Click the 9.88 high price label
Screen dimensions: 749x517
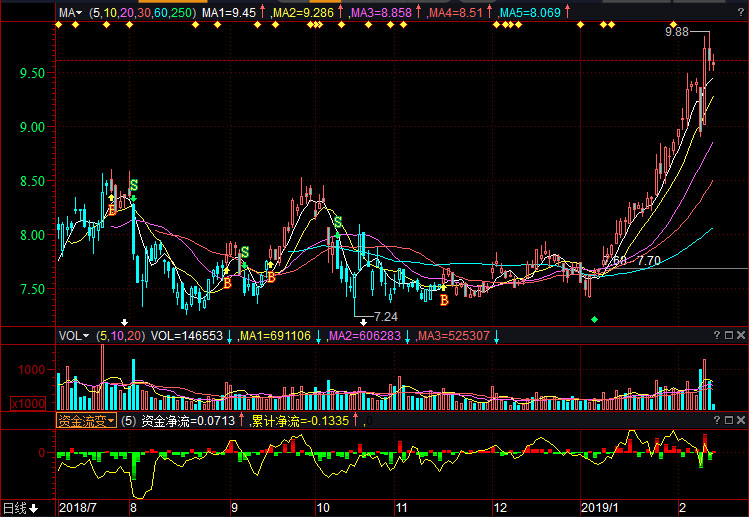tap(677, 33)
